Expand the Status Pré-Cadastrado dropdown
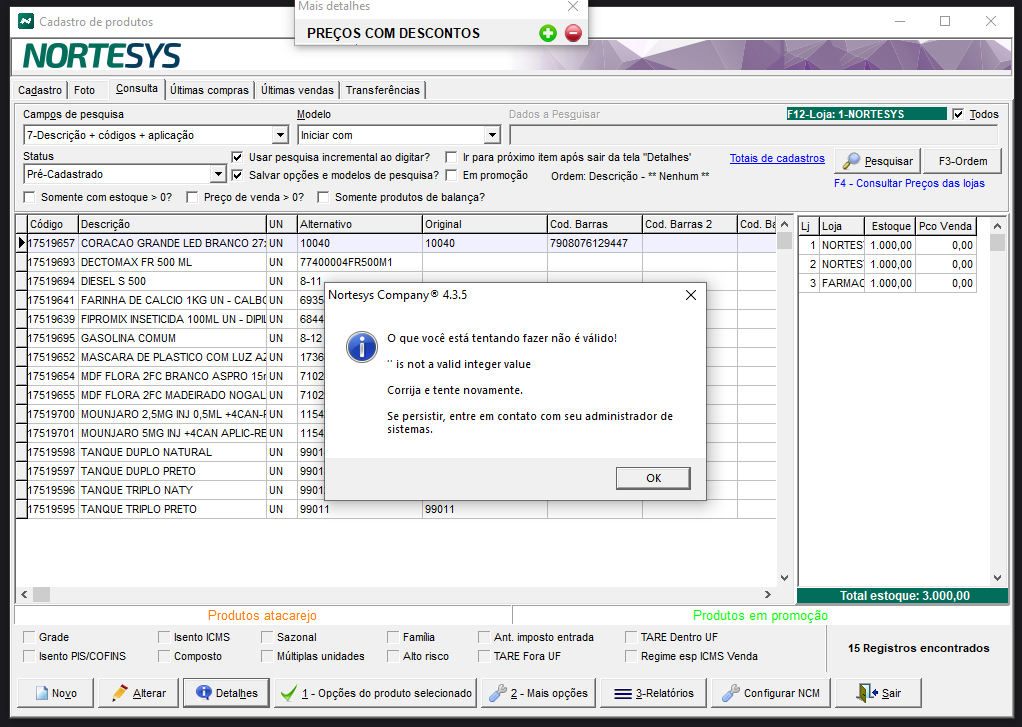 point(219,175)
